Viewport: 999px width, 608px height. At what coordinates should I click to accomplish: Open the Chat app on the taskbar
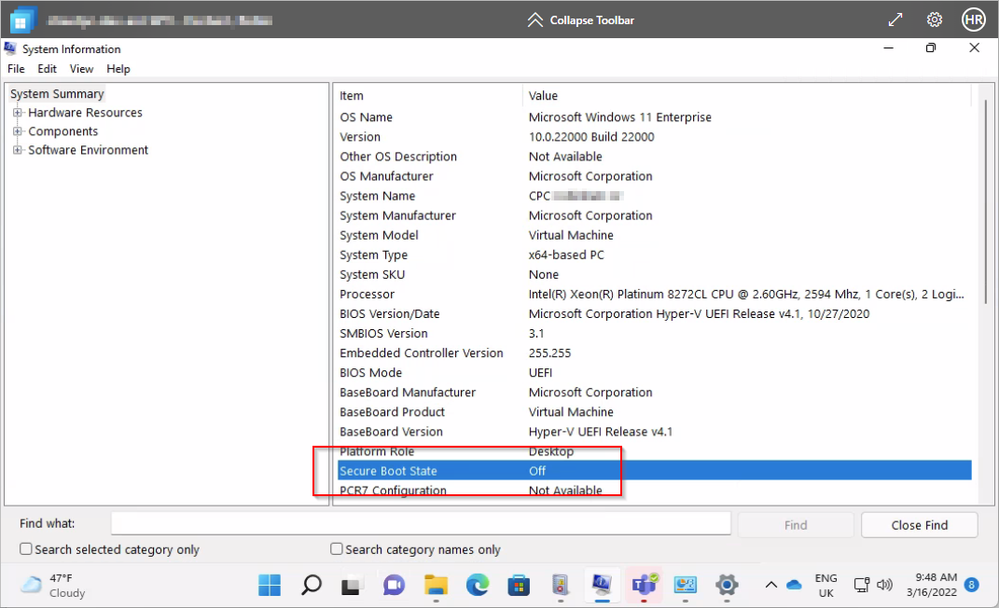(394, 584)
